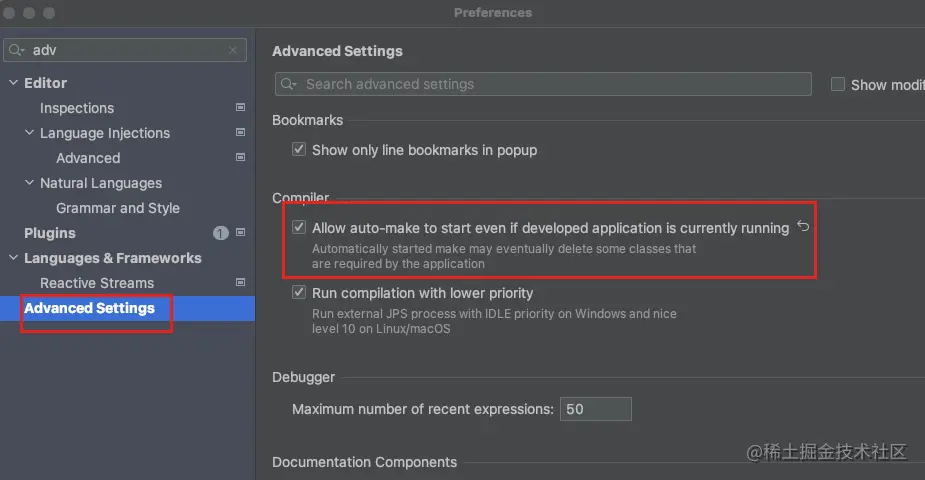Image resolution: width=925 pixels, height=480 pixels.
Task: Disable Allow auto-make while application is running
Action: click(x=298, y=228)
